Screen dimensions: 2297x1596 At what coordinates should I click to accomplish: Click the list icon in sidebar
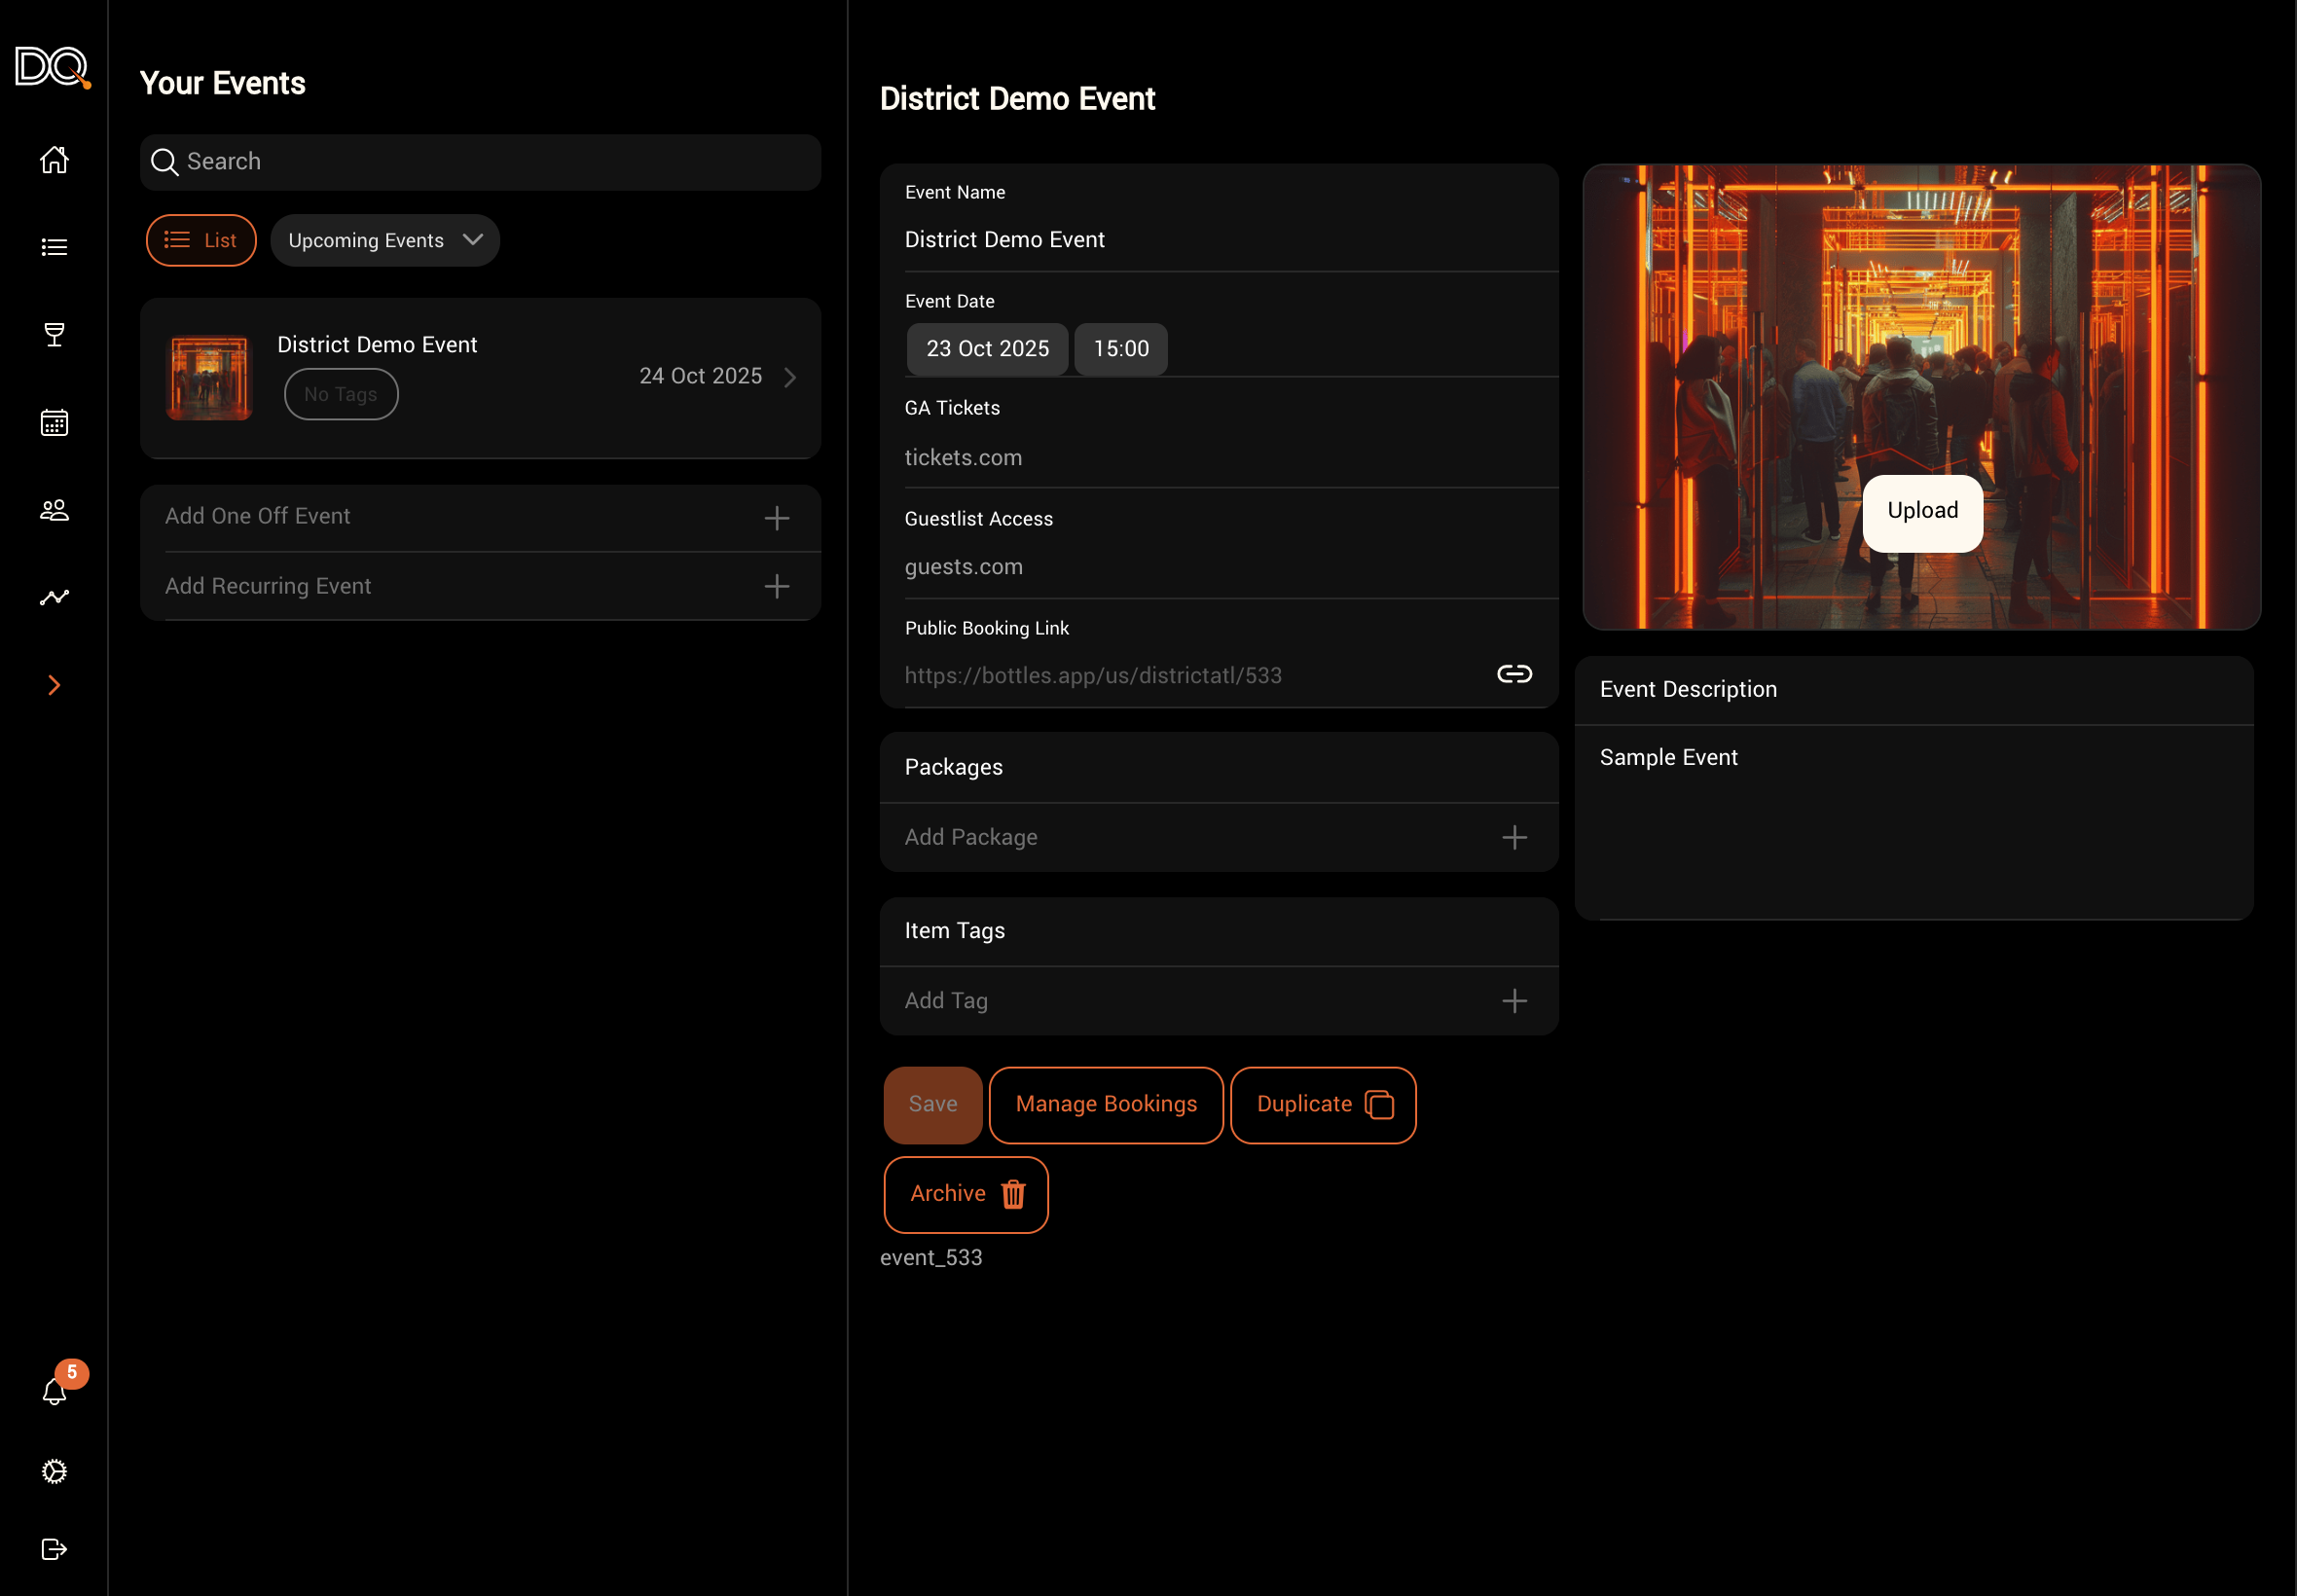(x=54, y=247)
